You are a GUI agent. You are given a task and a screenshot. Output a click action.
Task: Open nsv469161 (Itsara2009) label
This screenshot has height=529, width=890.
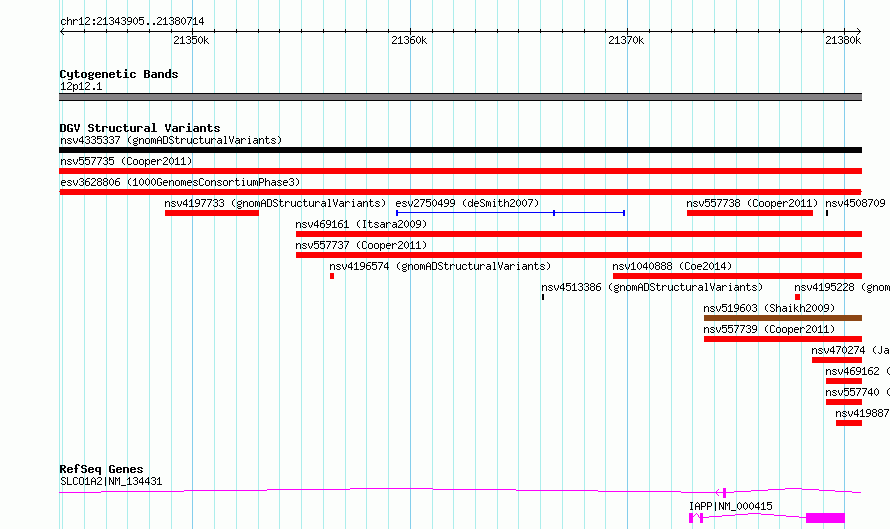tap(361, 224)
